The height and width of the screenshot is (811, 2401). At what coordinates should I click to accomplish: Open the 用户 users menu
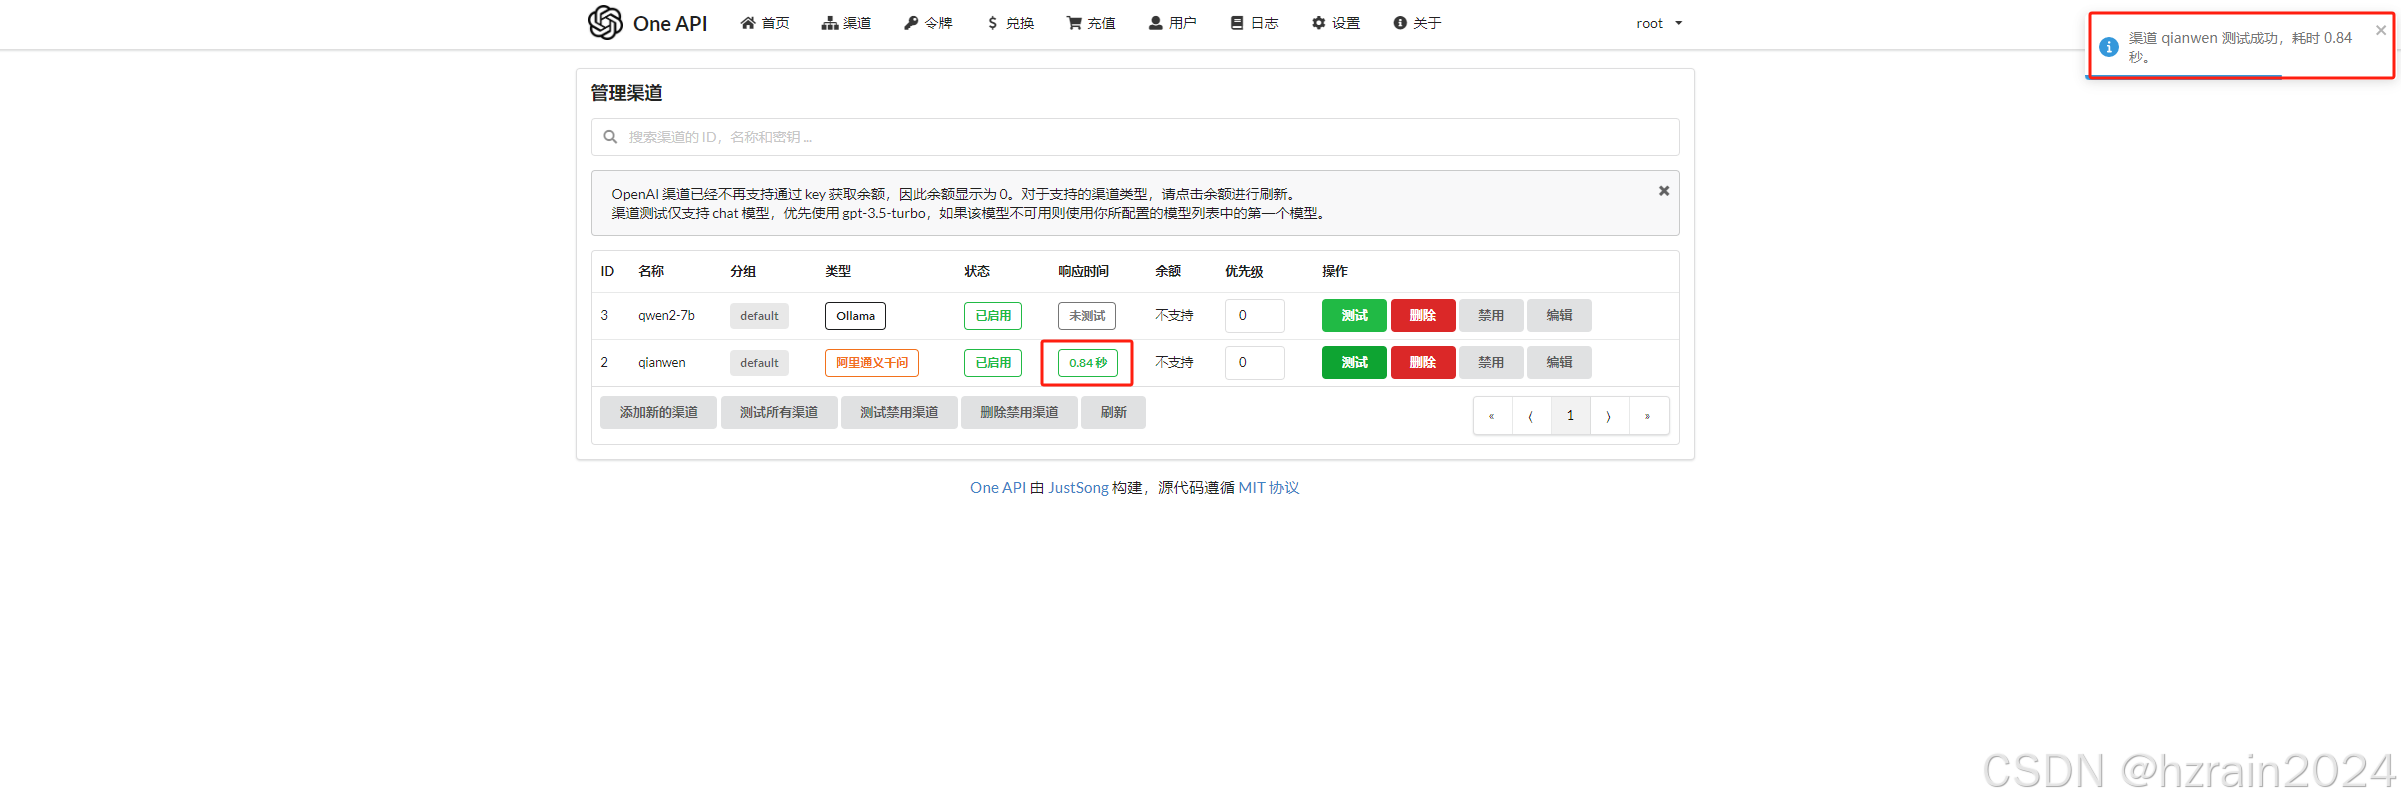1172,23
